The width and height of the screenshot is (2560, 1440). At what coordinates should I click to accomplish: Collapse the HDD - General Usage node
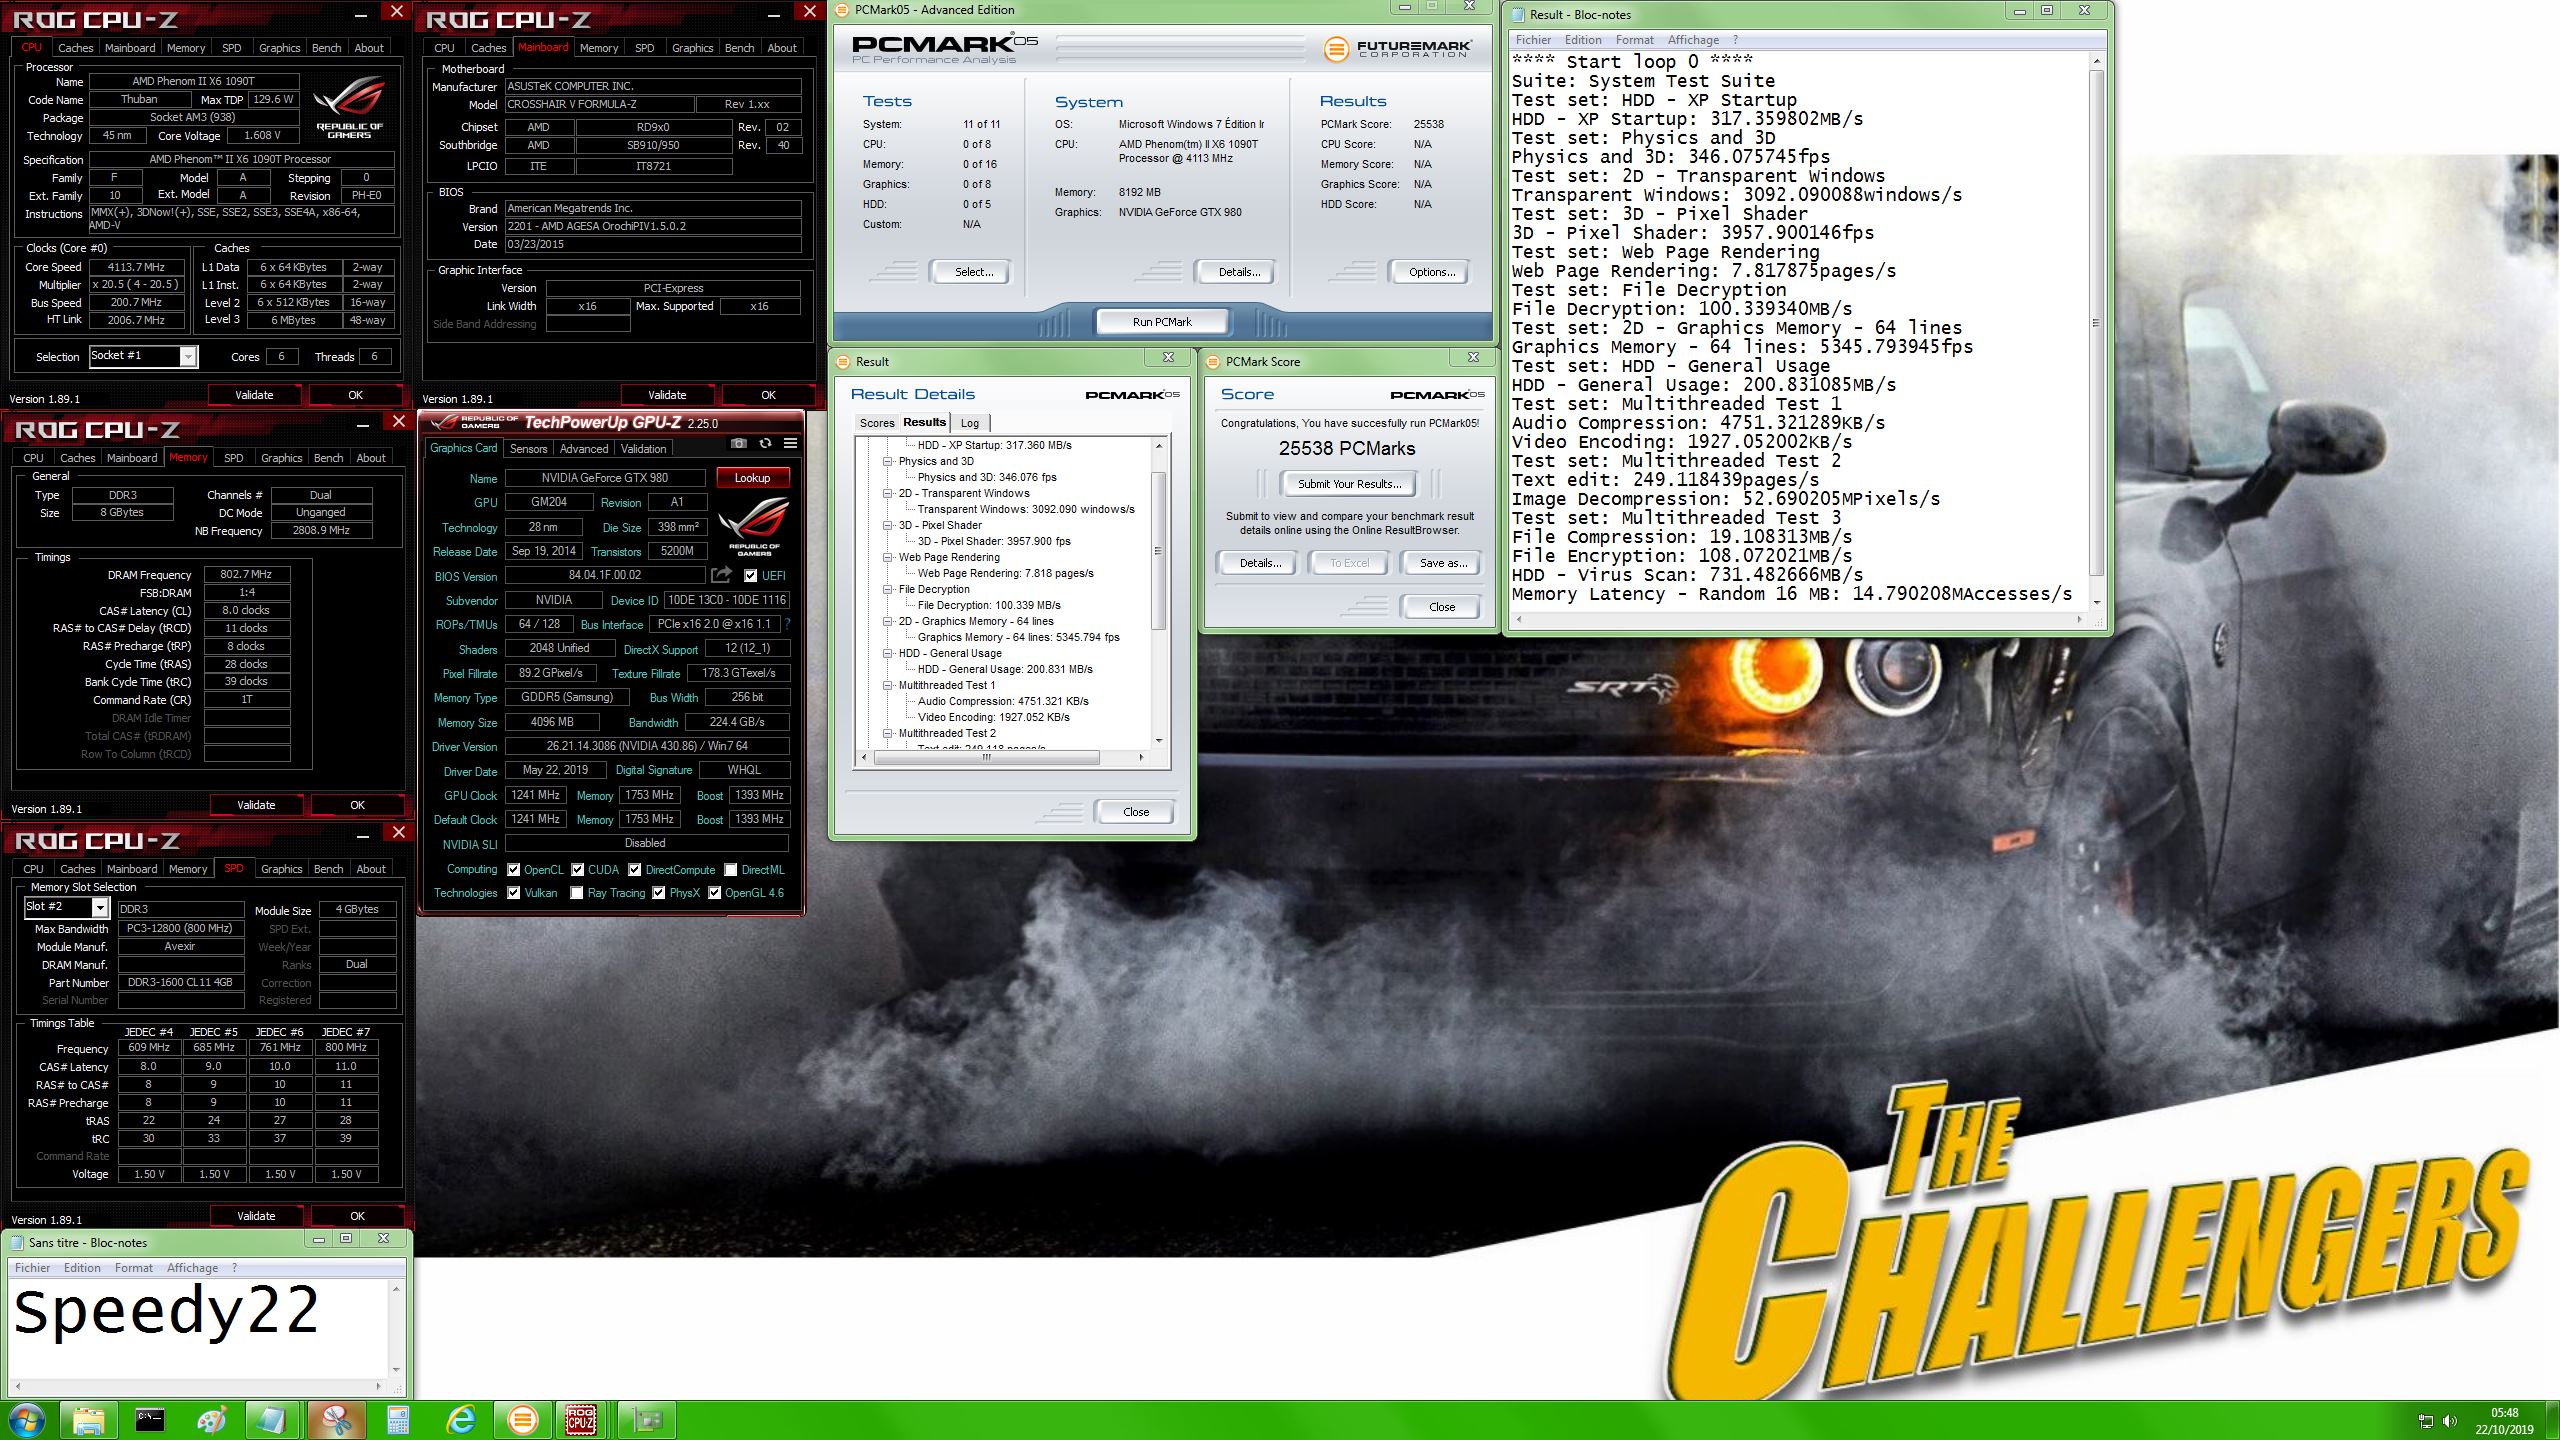887,654
